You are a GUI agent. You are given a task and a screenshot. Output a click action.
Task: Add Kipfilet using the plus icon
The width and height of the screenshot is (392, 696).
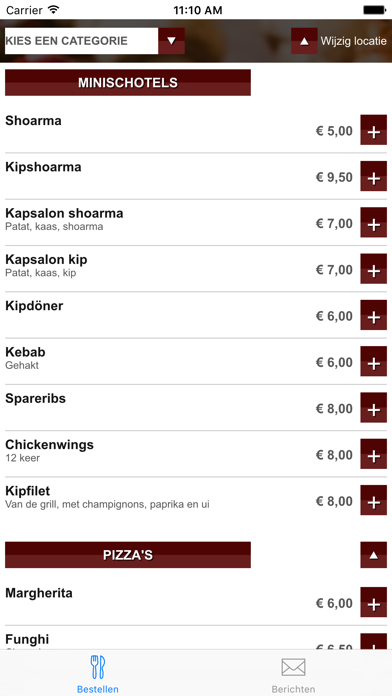(x=373, y=500)
